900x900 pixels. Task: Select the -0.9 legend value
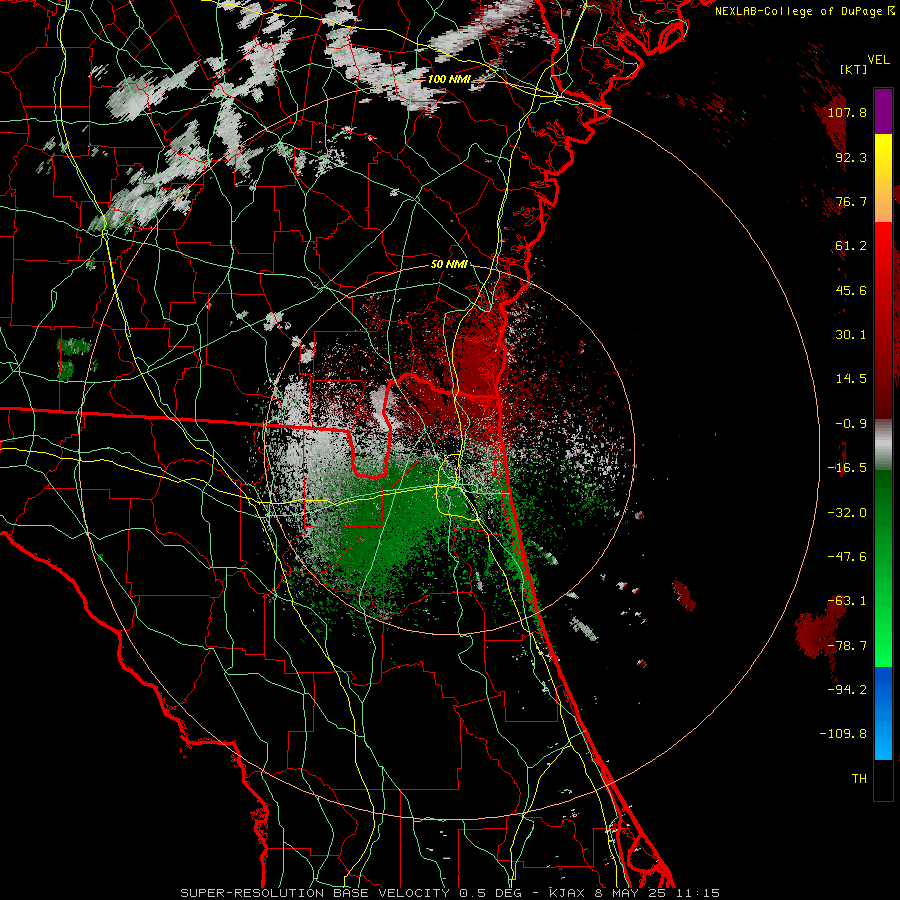click(x=851, y=424)
